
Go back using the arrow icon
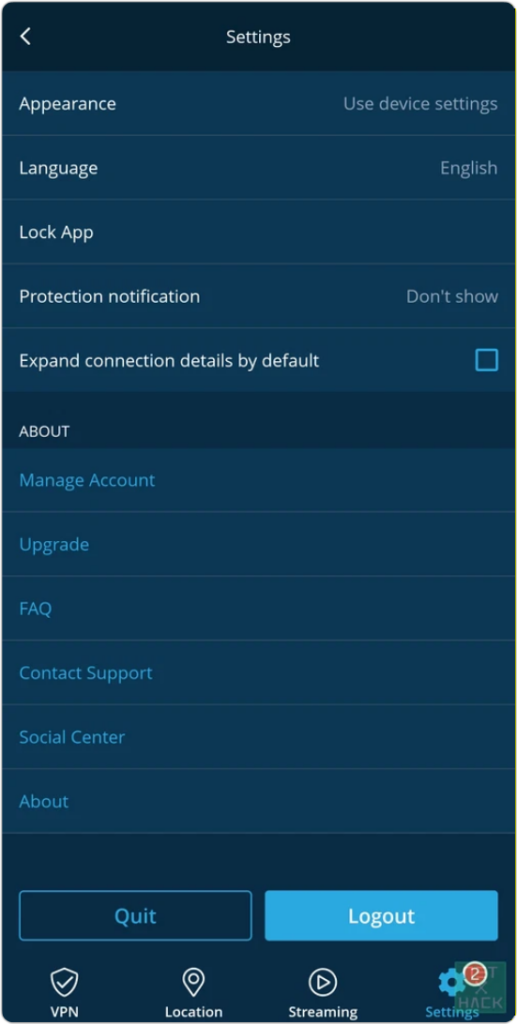pos(25,37)
